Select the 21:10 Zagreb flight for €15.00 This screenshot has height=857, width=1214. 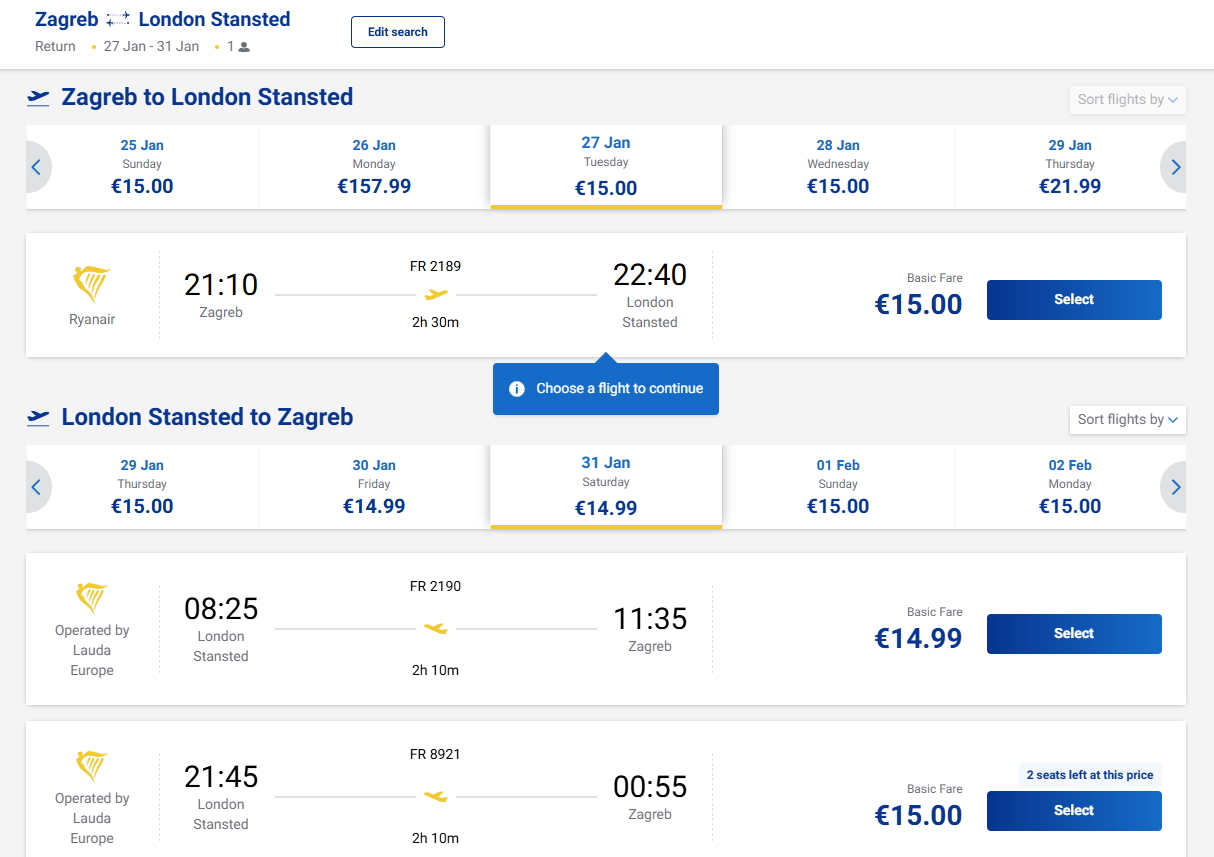1074,300
